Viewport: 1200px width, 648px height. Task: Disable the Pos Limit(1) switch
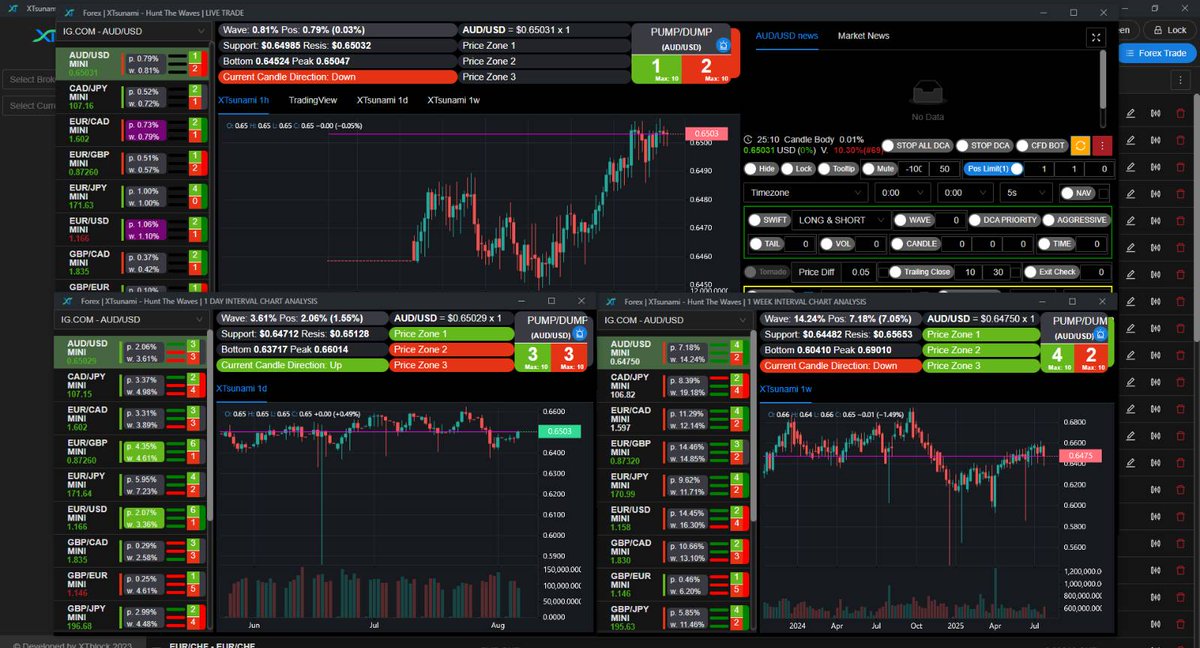(993, 169)
